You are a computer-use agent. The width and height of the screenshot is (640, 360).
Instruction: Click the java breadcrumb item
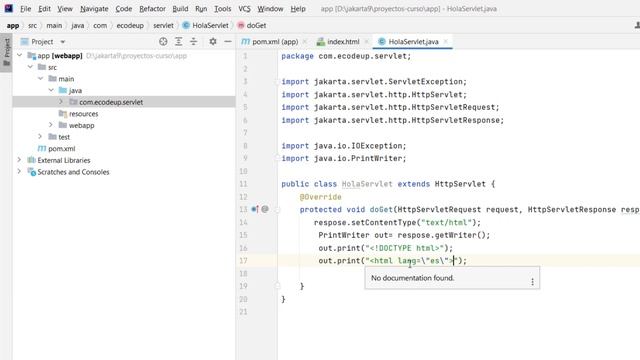pyautogui.click(x=78, y=25)
